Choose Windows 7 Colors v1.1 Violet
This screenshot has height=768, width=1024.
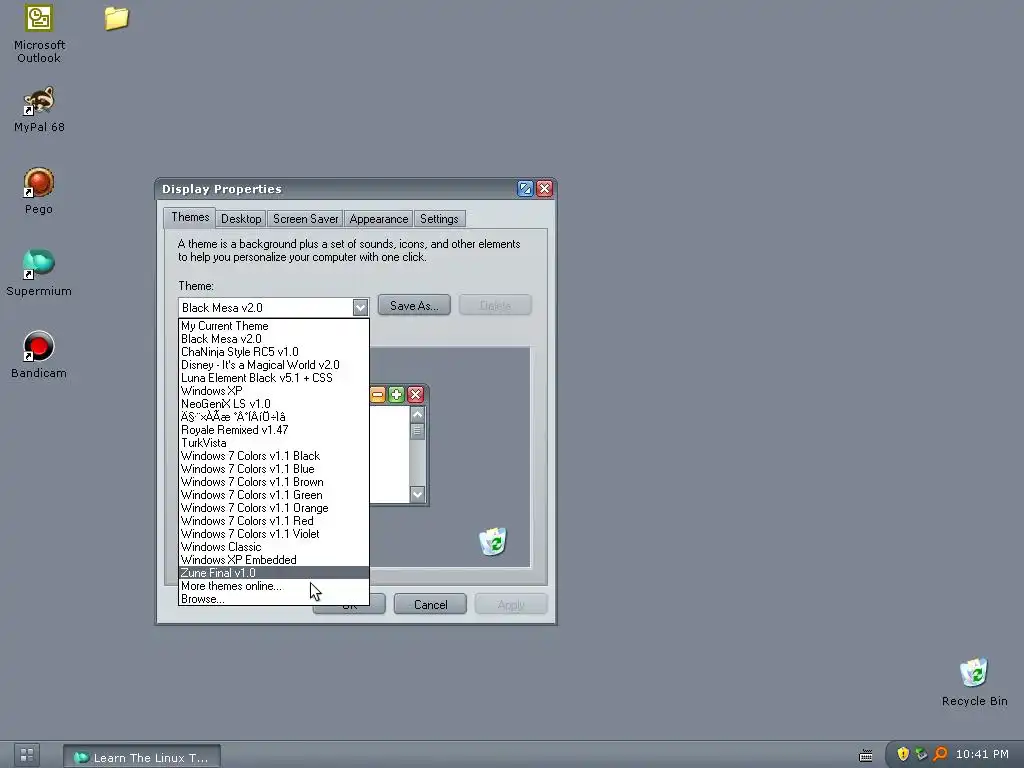pos(274,534)
